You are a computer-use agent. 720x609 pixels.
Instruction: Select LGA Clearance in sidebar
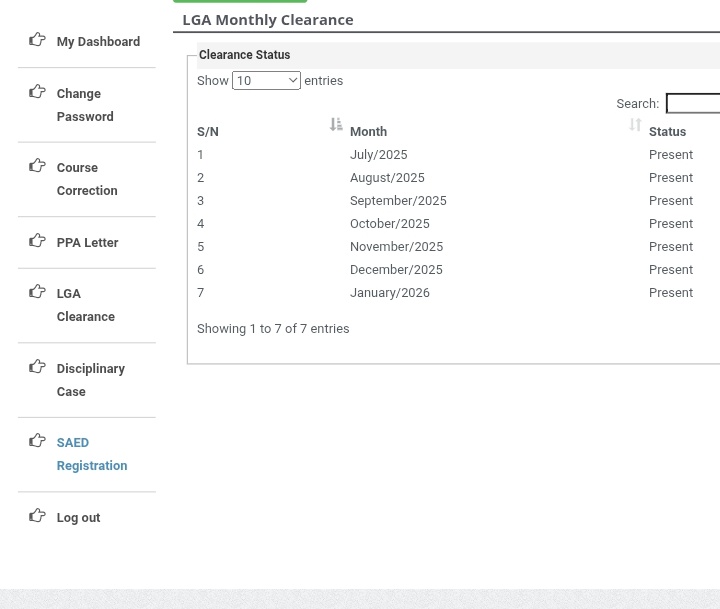[x=86, y=305]
